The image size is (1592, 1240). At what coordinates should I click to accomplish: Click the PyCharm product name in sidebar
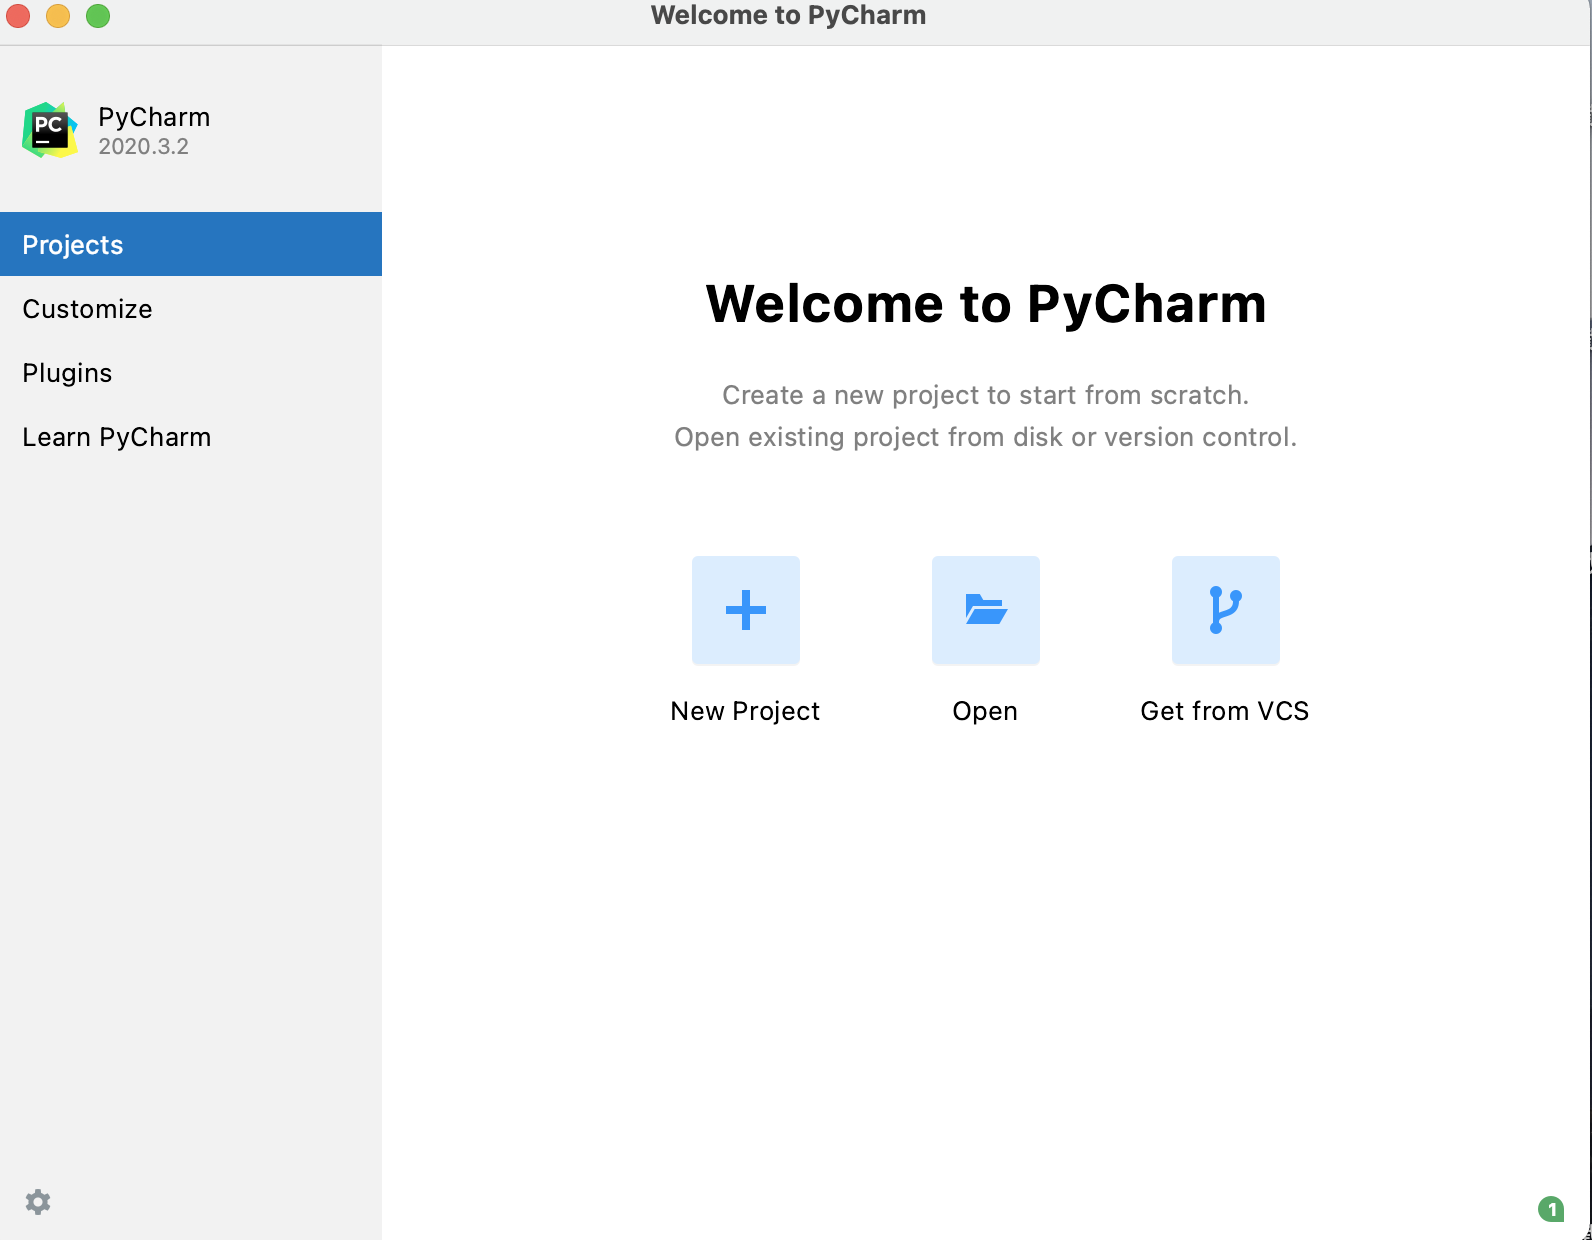coord(154,117)
